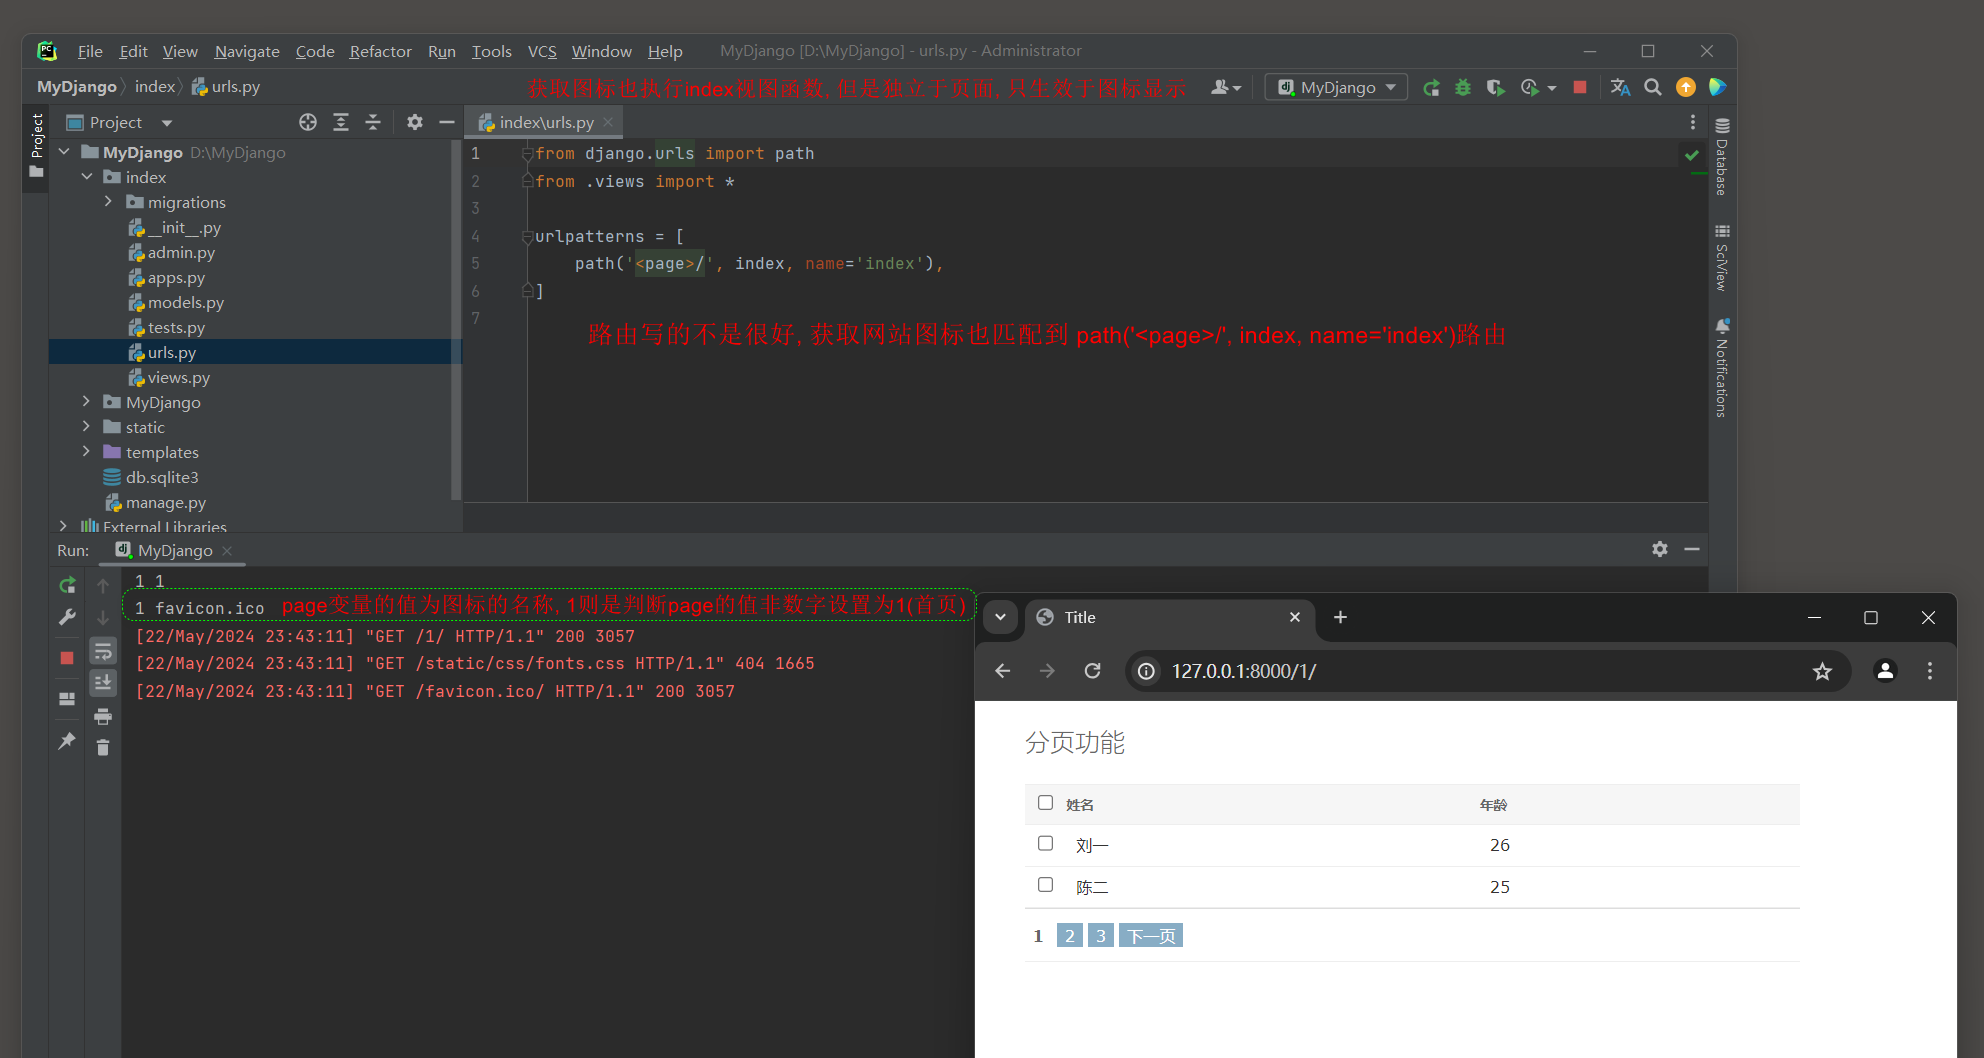The height and width of the screenshot is (1058, 1984).
Task: Open the account user icon in PyCharm toolbar
Action: [1226, 88]
